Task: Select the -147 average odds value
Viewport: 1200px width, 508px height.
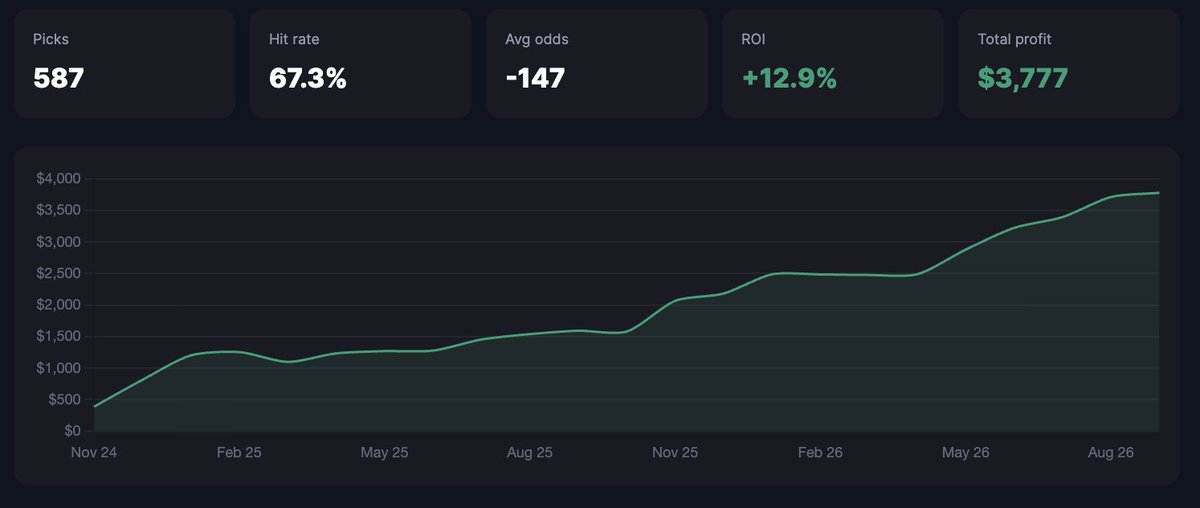Action: [535, 78]
